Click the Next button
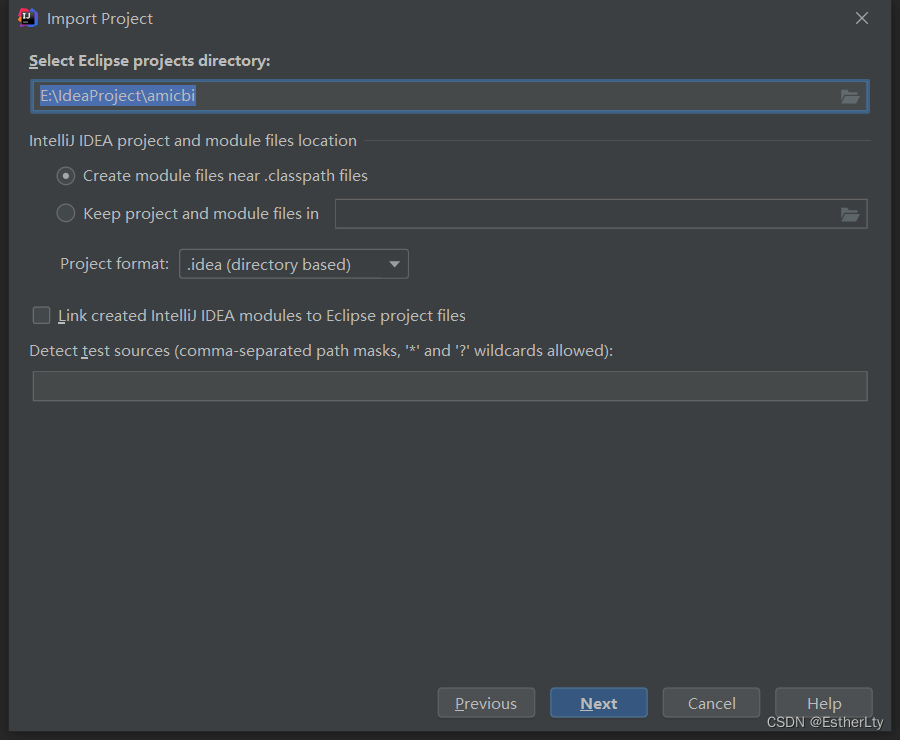This screenshot has height=740, width=900. (x=599, y=703)
